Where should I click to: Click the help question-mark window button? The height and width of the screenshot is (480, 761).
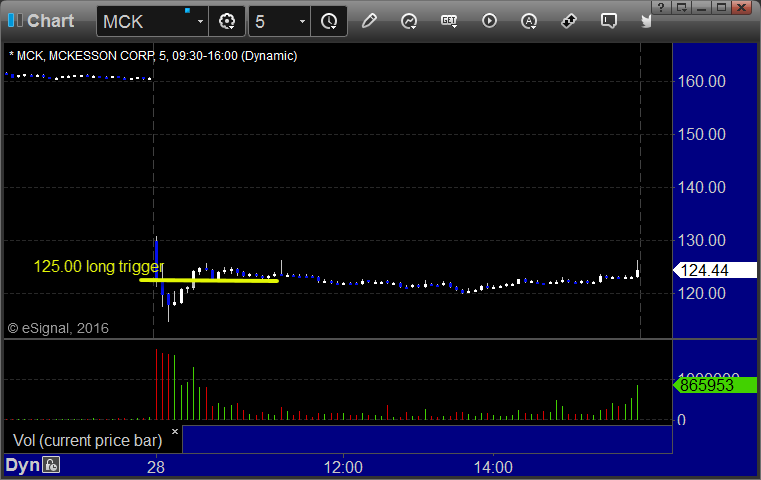(661, 7)
